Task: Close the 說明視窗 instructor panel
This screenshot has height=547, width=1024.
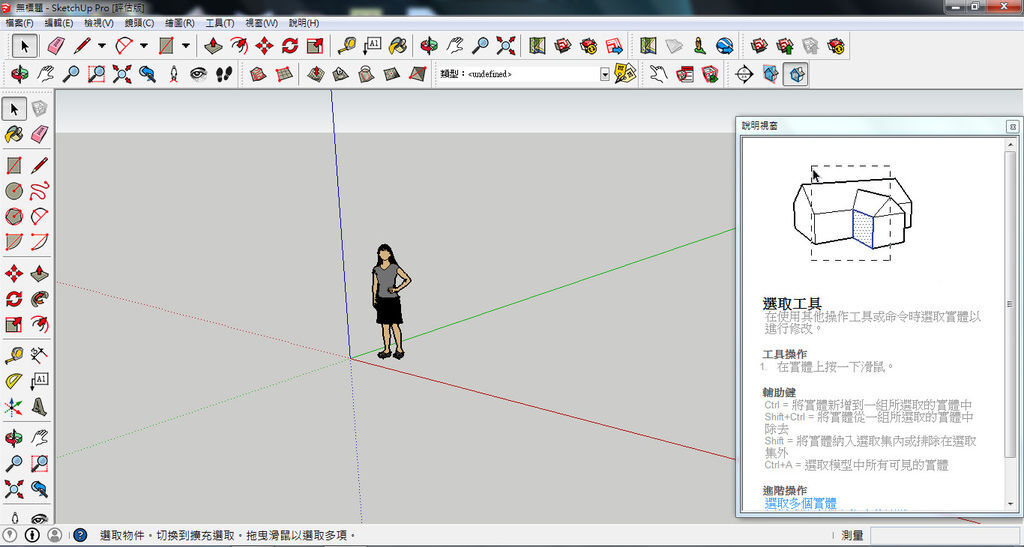Action: (x=1012, y=126)
